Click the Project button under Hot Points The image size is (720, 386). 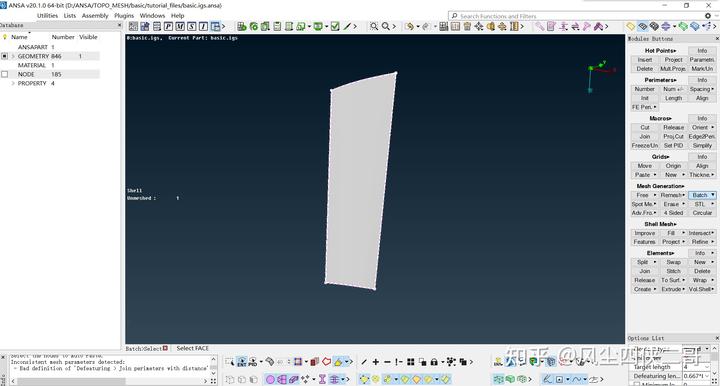673,60
